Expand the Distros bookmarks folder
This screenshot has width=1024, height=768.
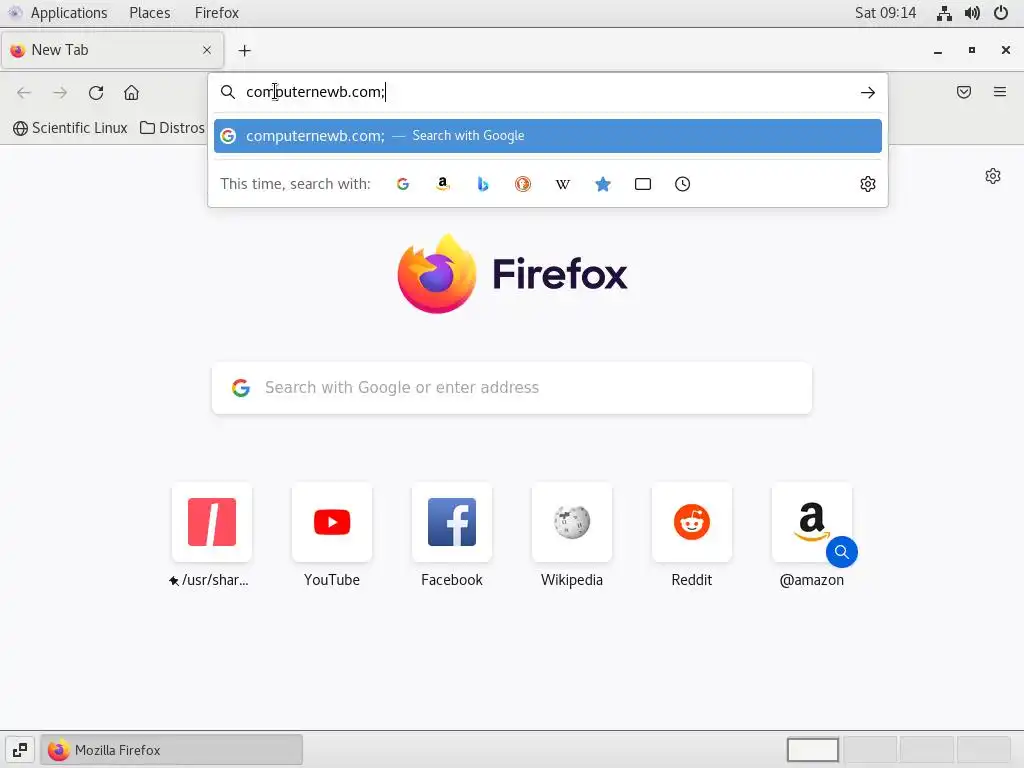coord(172,128)
